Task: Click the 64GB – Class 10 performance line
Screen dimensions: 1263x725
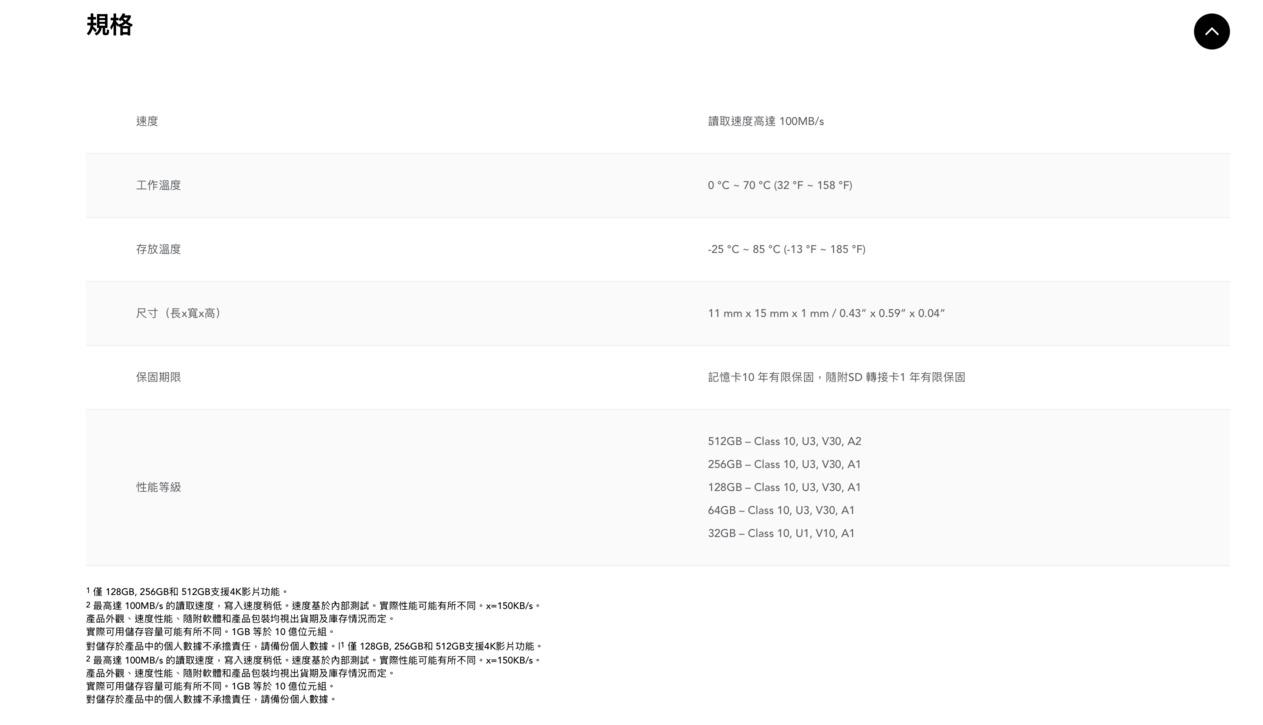Action: (x=781, y=510)
